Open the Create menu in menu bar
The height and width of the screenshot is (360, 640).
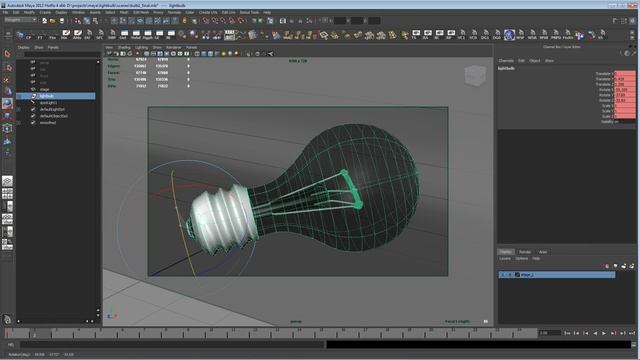click(x=45, y=13)
